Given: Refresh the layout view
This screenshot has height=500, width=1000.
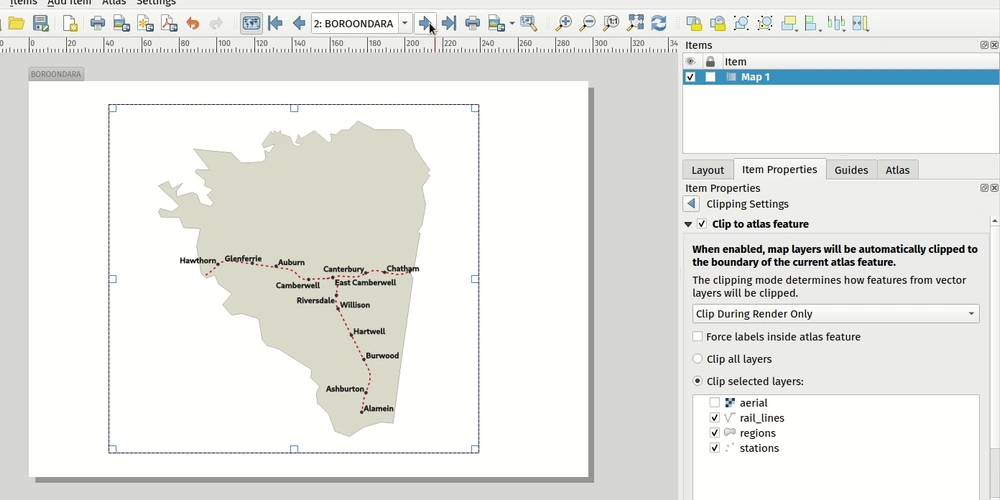Looking at the screenshot, I should point(659,24).
